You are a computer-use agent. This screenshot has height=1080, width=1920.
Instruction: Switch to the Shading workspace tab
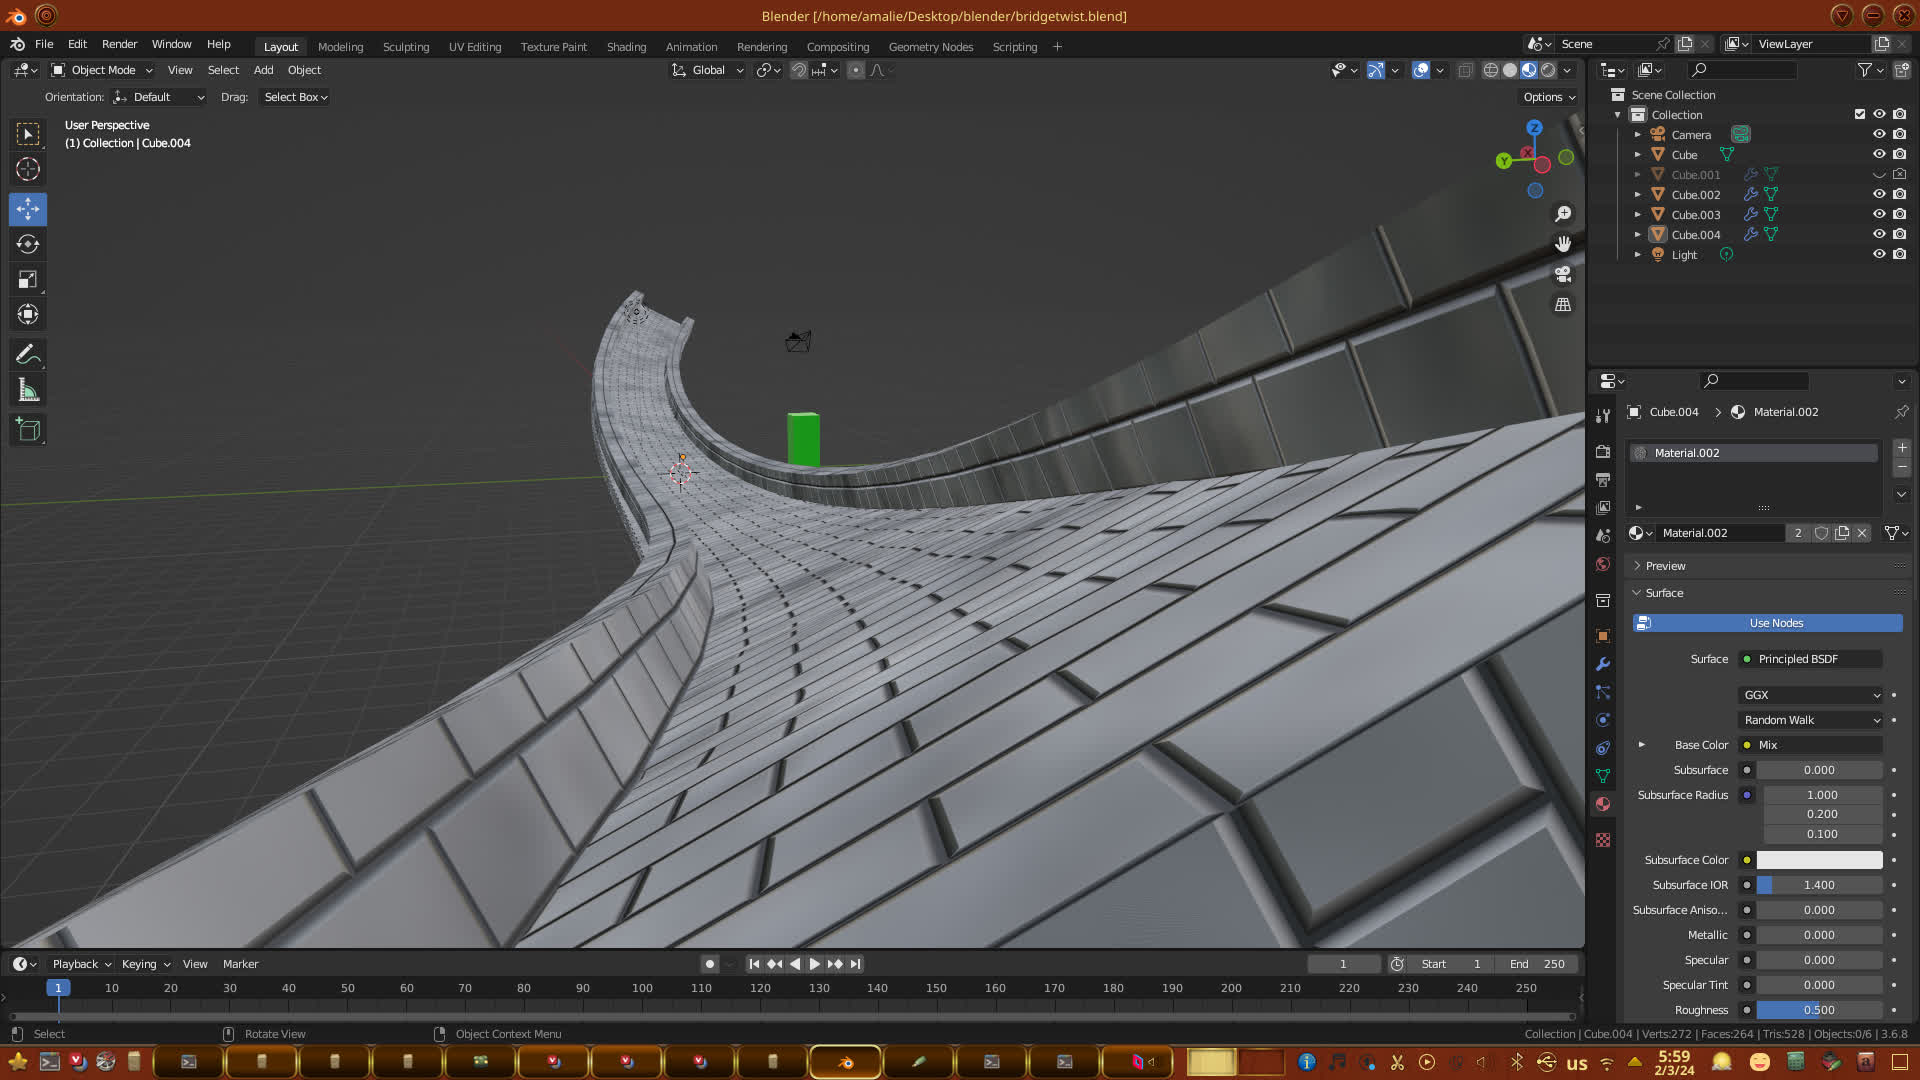click(626, 47)
